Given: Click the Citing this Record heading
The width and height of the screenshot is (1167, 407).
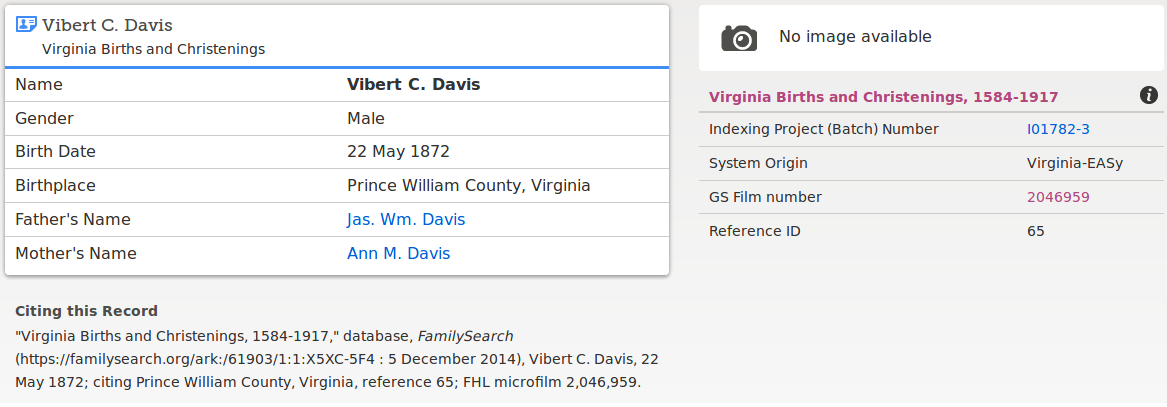Looking at the screenshot, I should 86,311.
